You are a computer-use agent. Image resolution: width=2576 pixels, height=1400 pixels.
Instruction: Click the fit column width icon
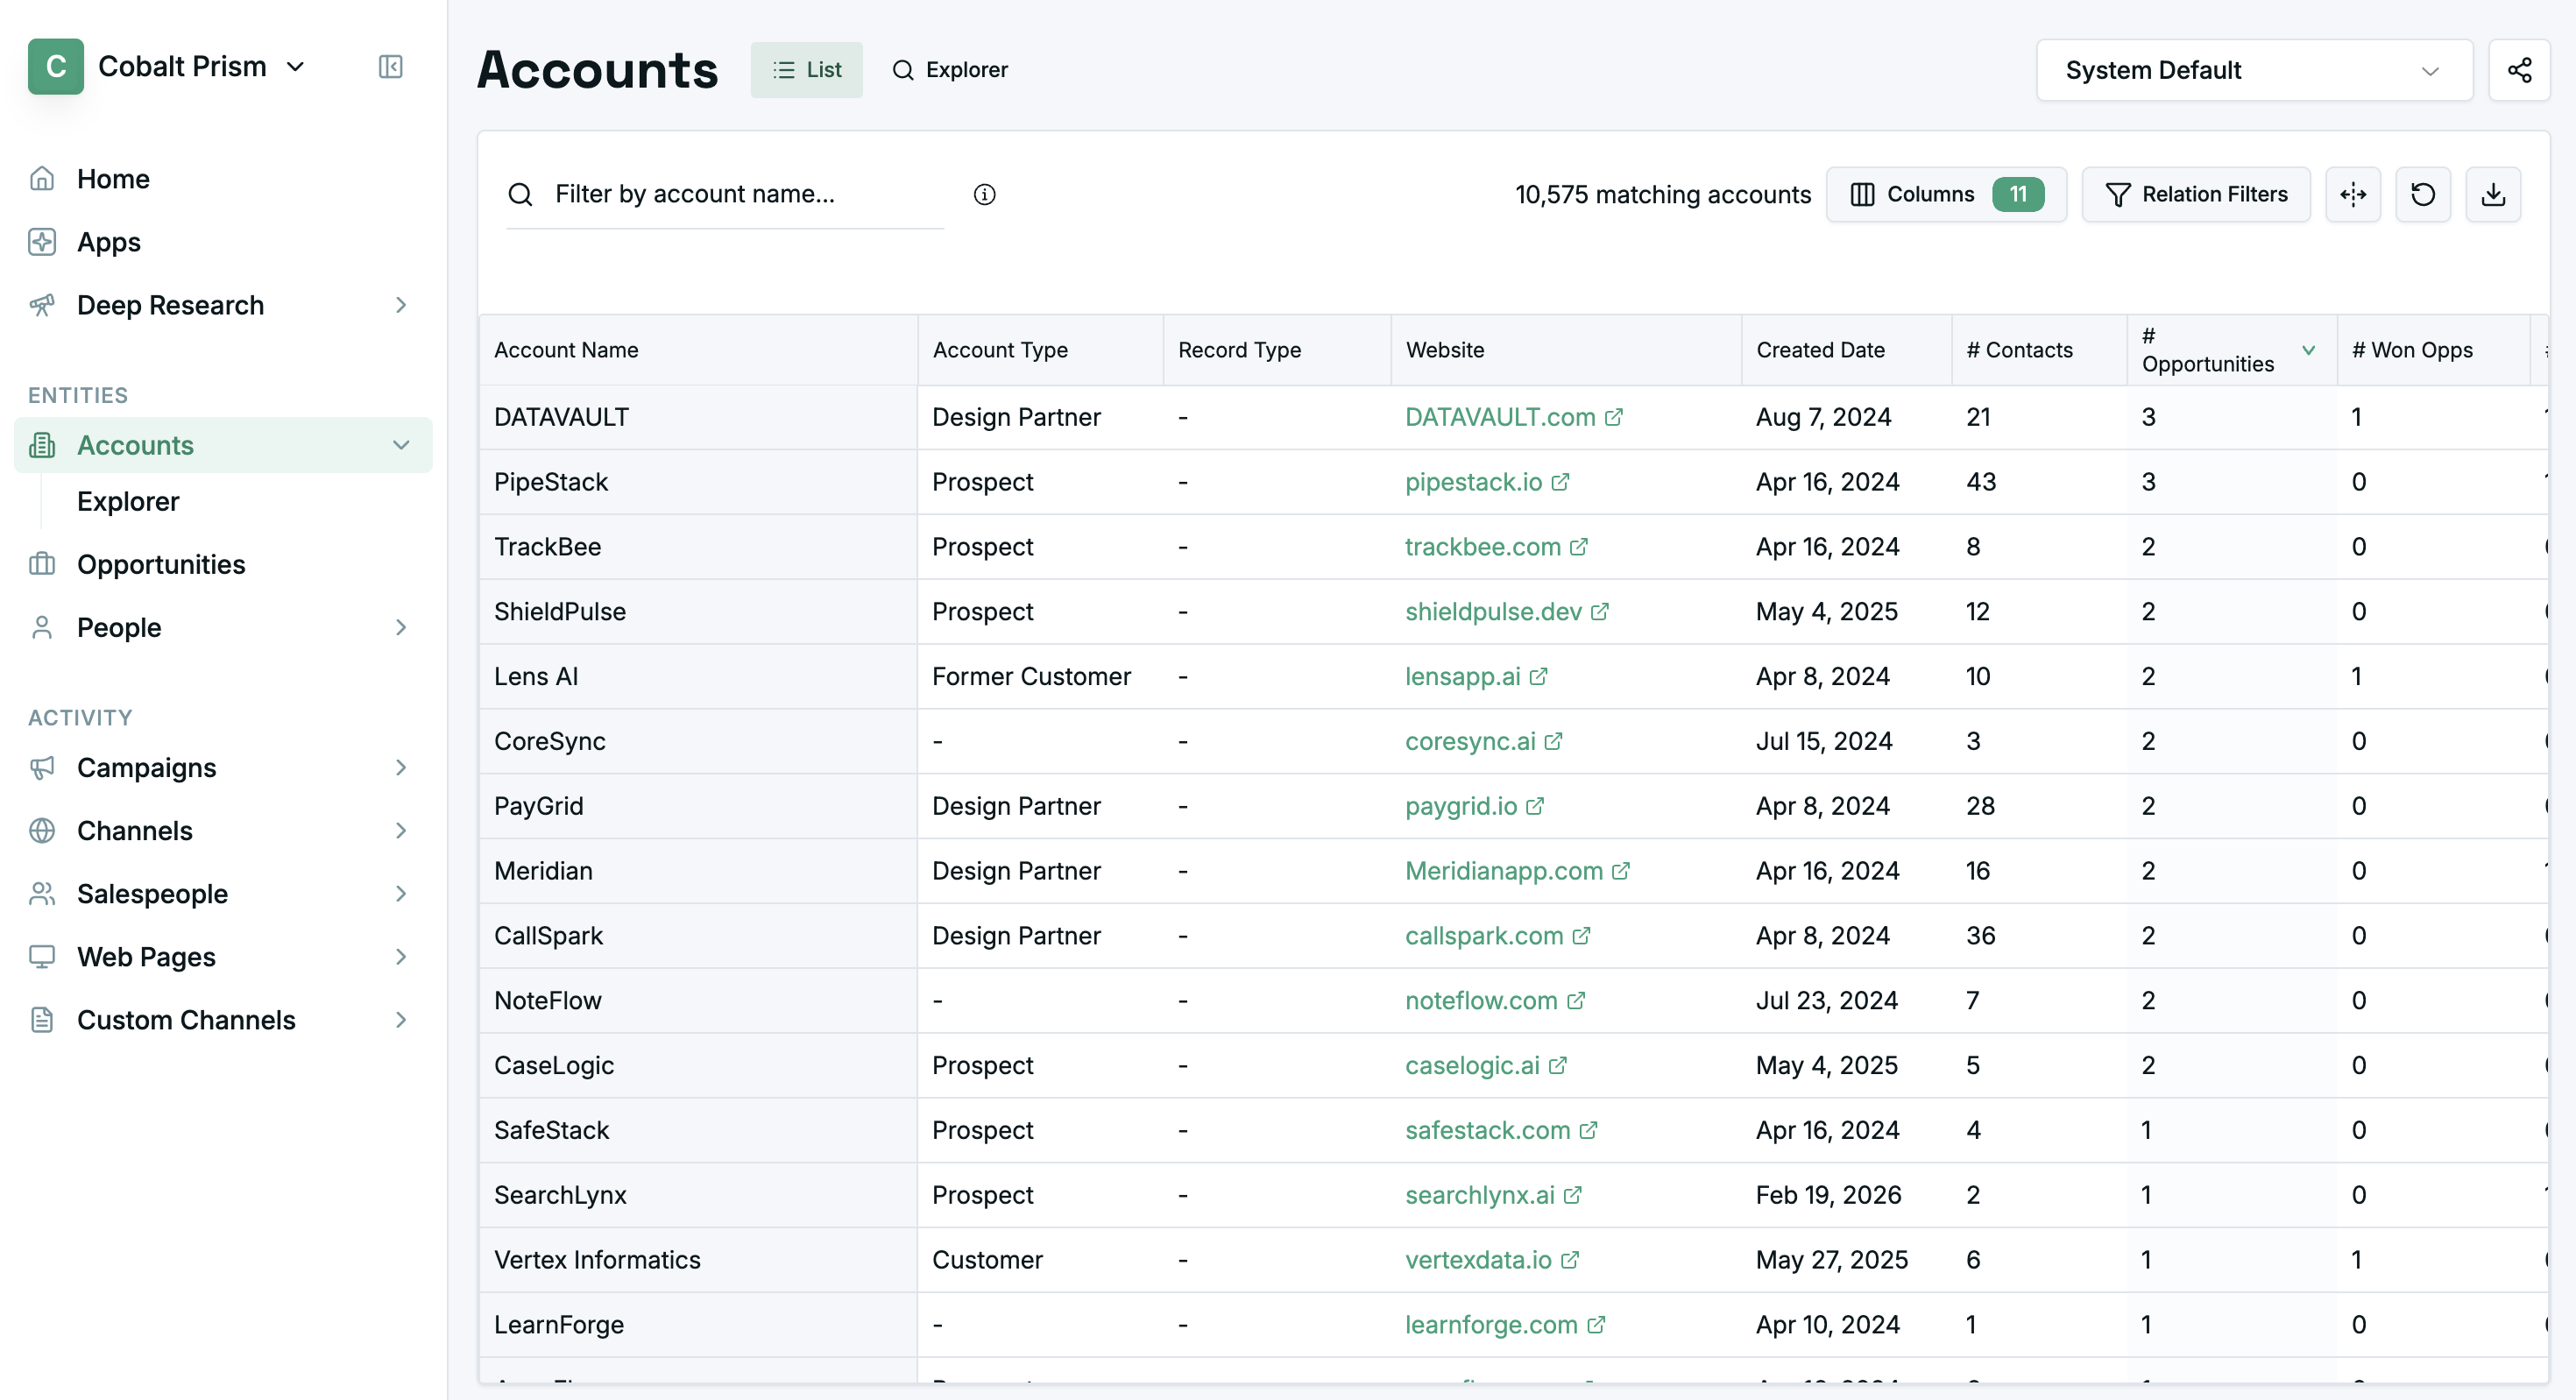tap(2353, 194)
